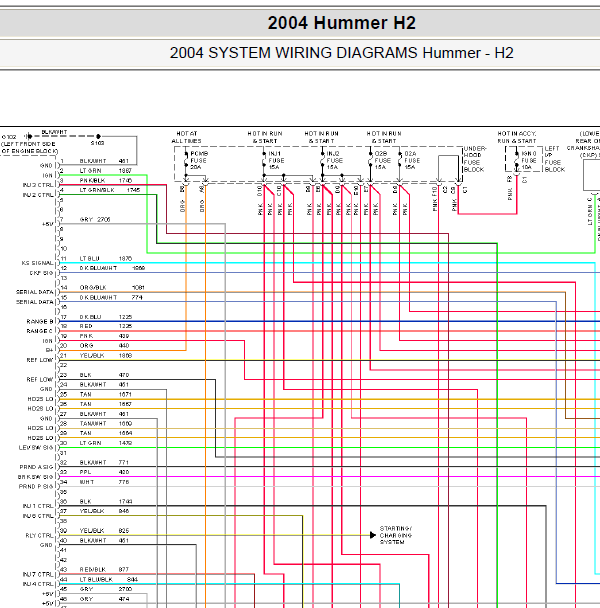Select the LT GRN/BLK wire label at pin 4

[x=97, y=190]
